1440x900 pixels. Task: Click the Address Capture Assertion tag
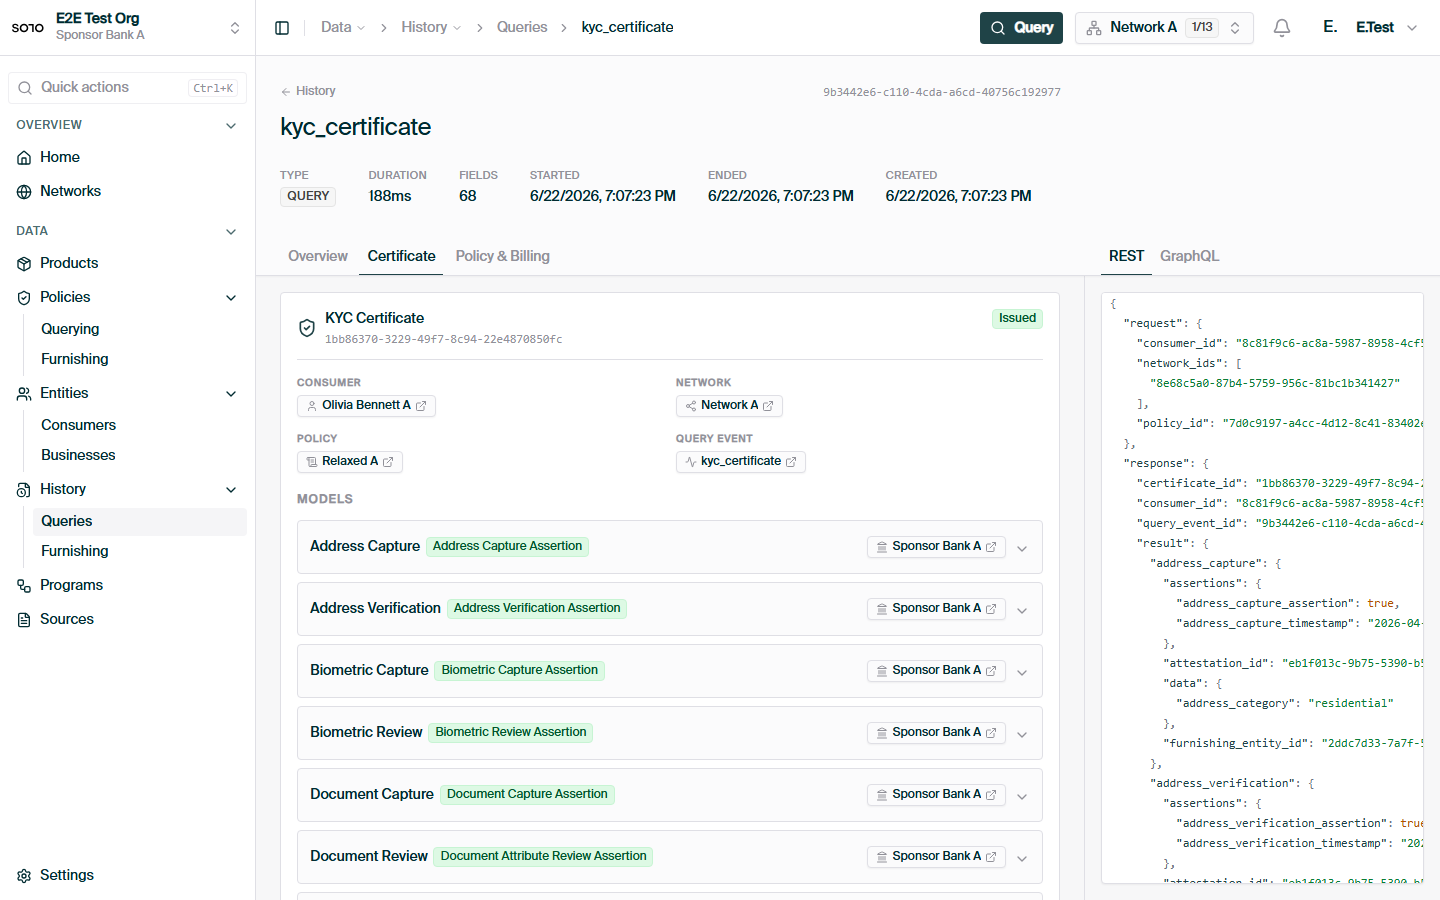pyautogui.click(x=507, y=547)
